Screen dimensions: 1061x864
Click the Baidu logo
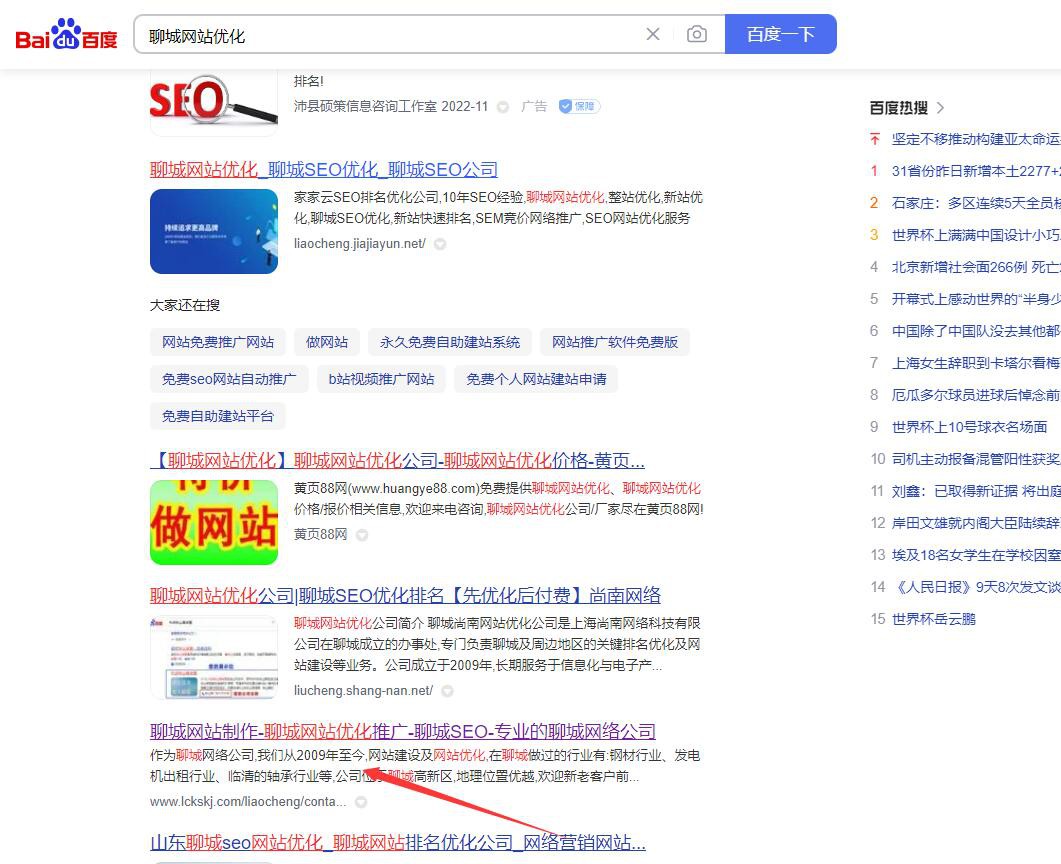pos(66,34)
